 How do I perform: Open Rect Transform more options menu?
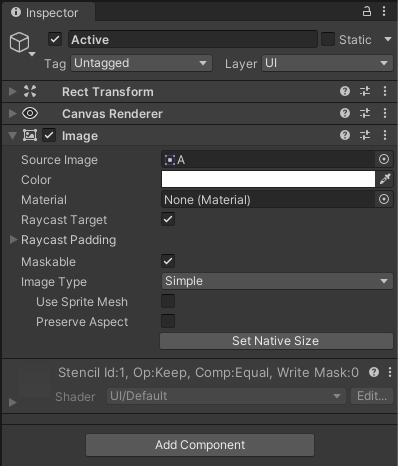[385, 91]
